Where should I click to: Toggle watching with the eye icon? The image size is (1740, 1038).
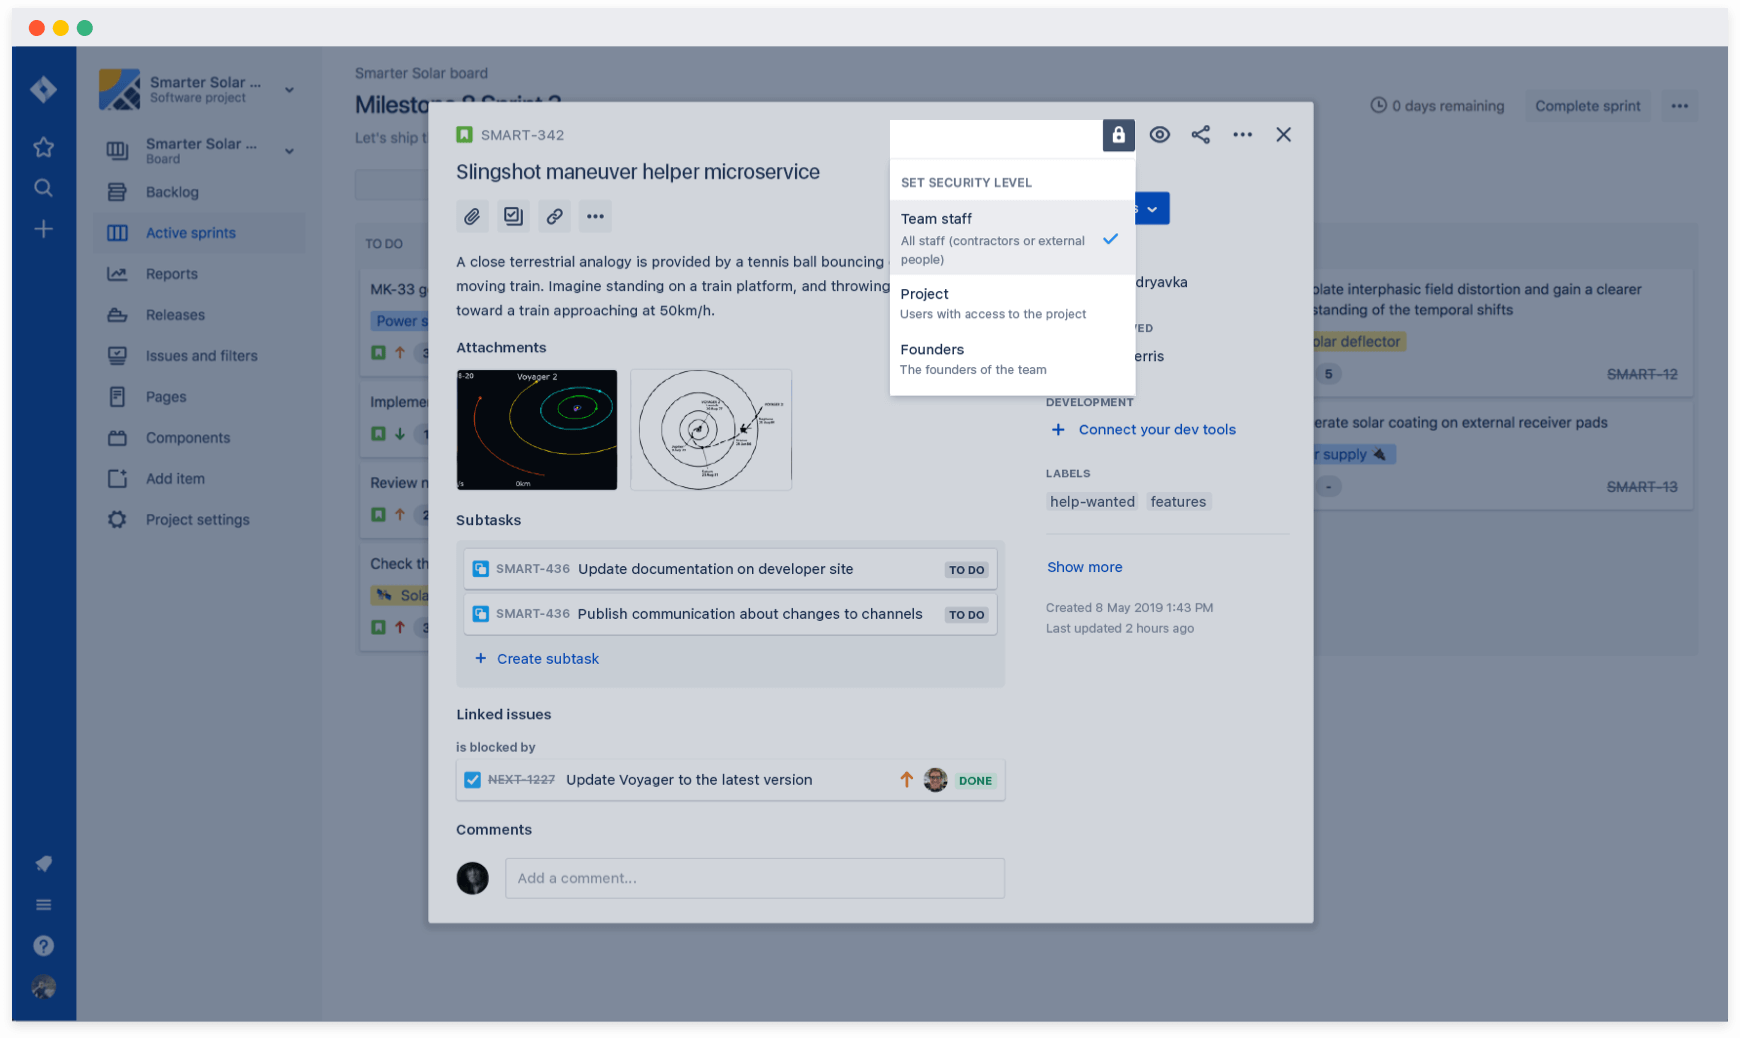(1160, 134)
